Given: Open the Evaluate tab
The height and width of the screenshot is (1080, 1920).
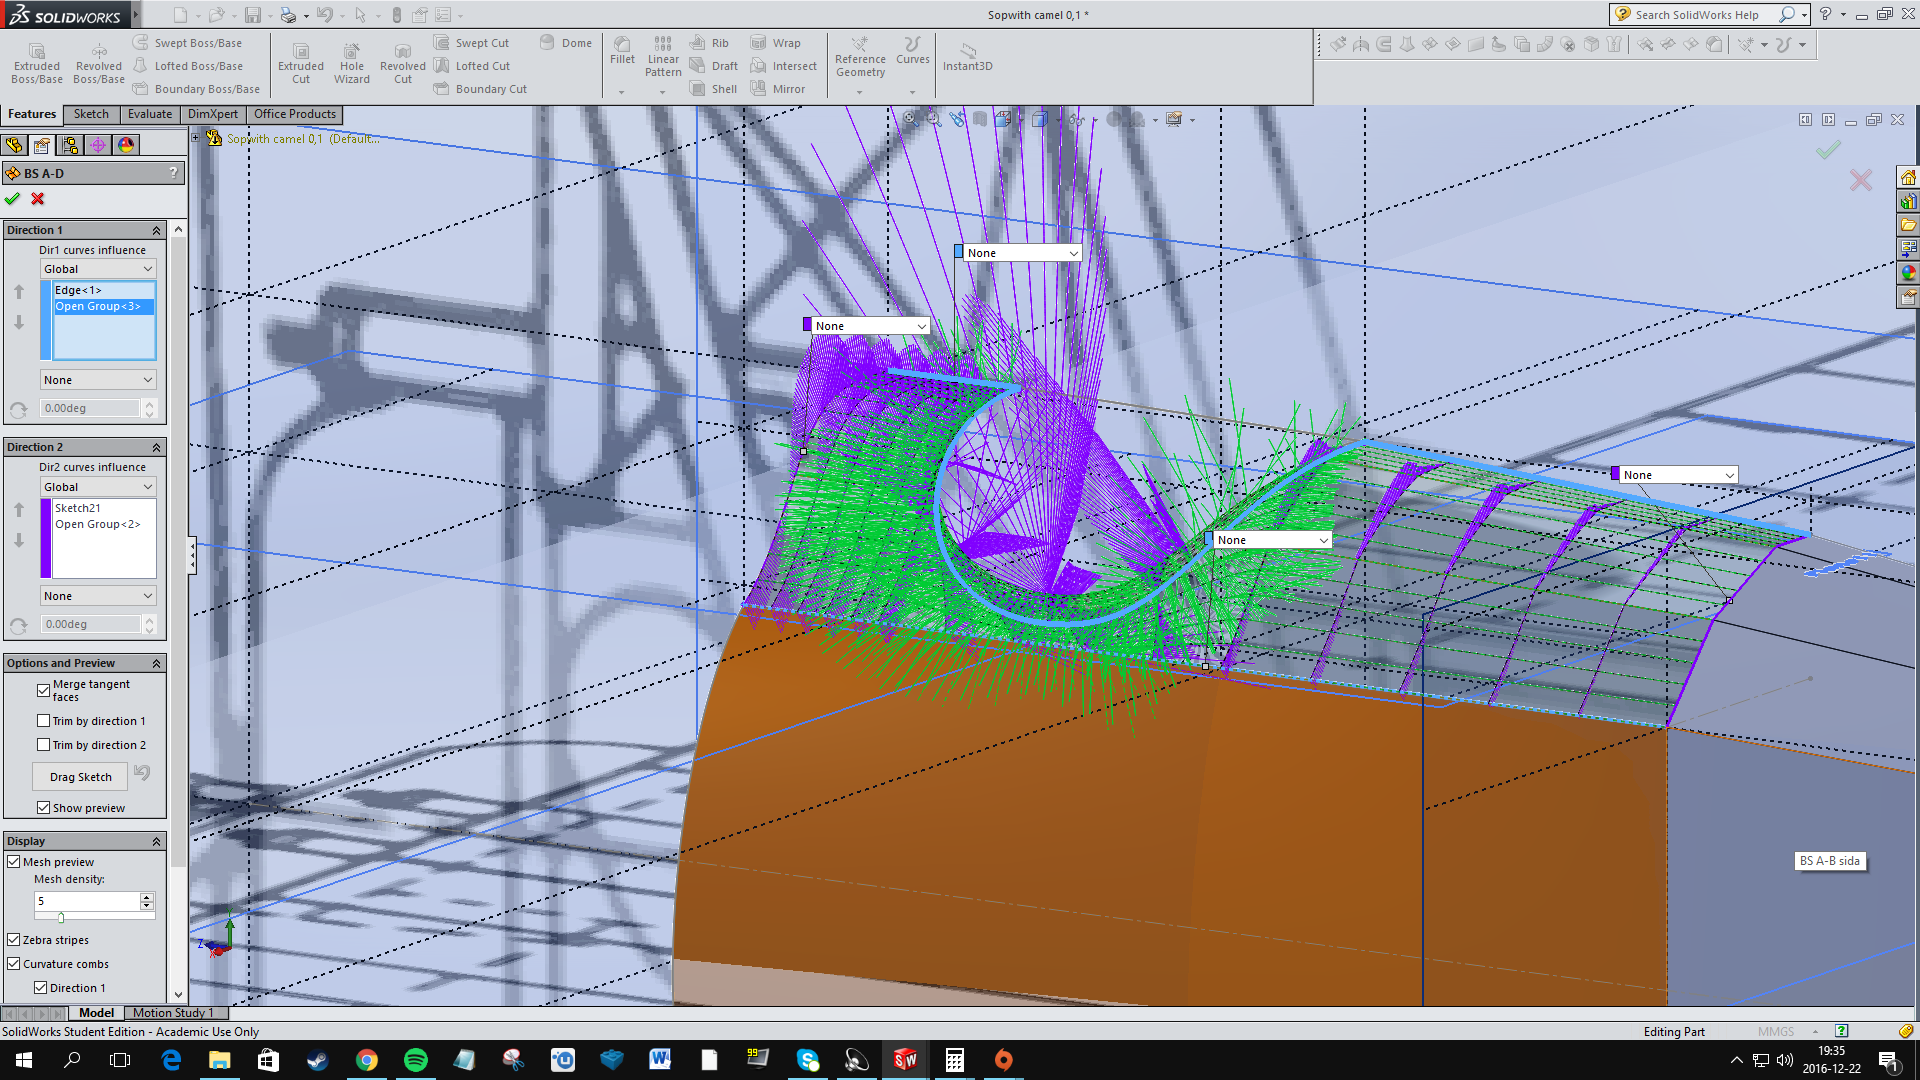Looking at the screenshot, I should pos(149,114).
